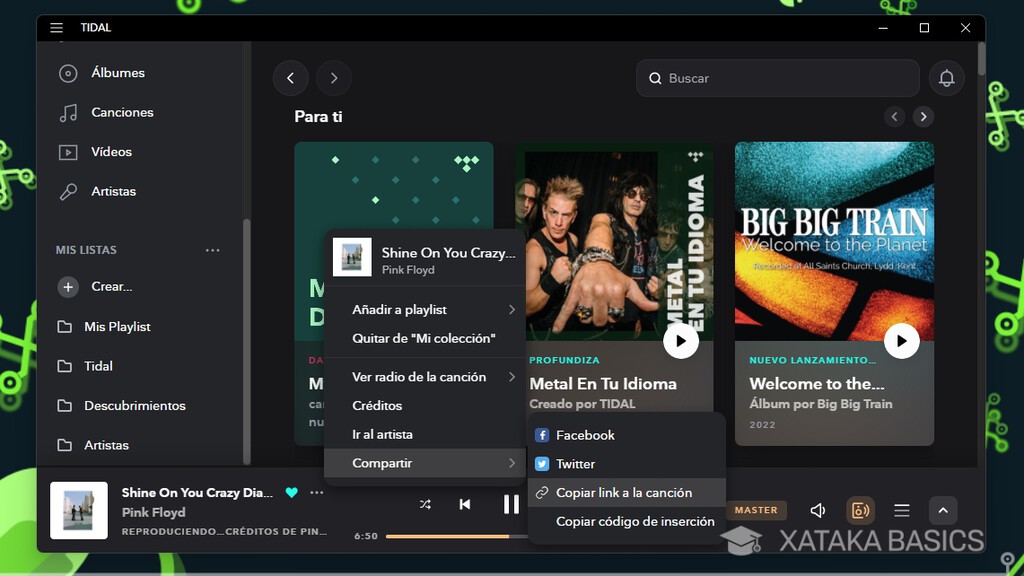Viewport: 1024px width, 576px height.
Task: Open the Big Big Train album cover
Action: tap(834, 242)
